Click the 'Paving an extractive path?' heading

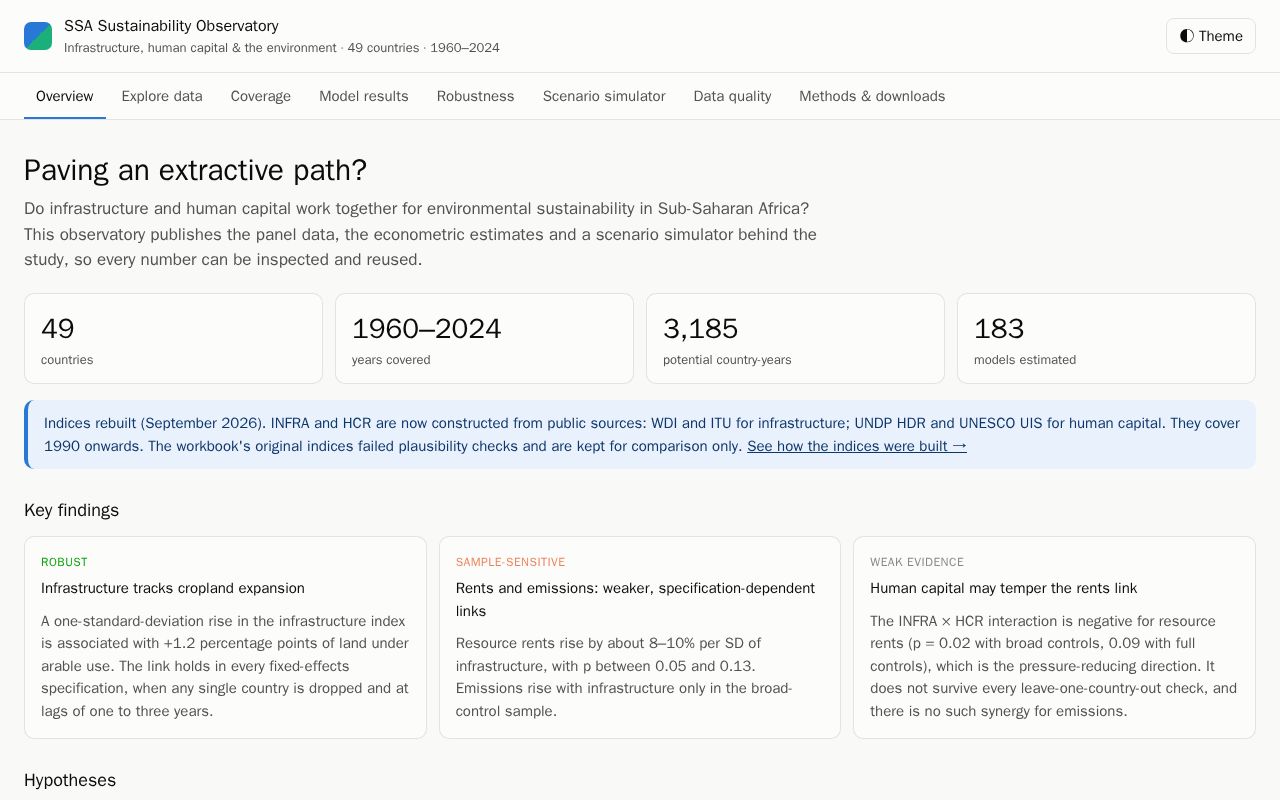click(x=195, y=170)
